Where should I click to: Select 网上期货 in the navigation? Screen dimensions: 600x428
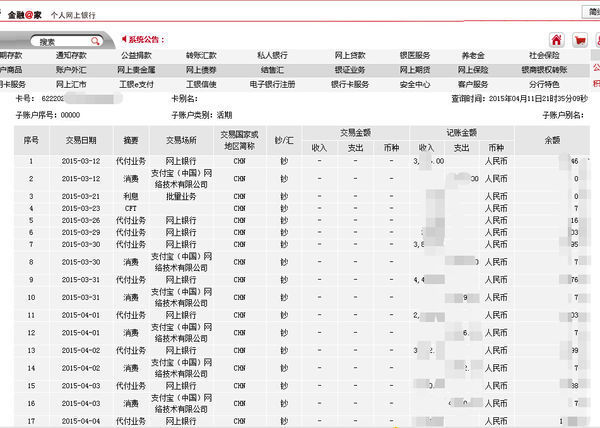415,70
